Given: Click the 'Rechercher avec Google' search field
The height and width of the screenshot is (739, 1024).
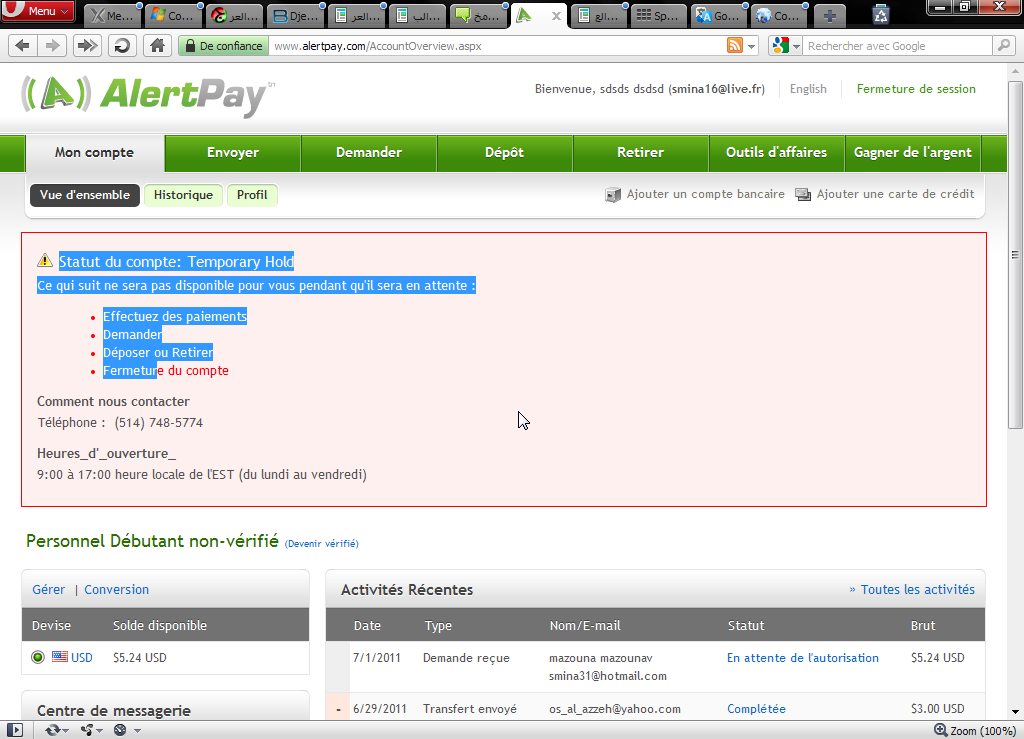Looking at the screenshot, I should tap(898, 46).
